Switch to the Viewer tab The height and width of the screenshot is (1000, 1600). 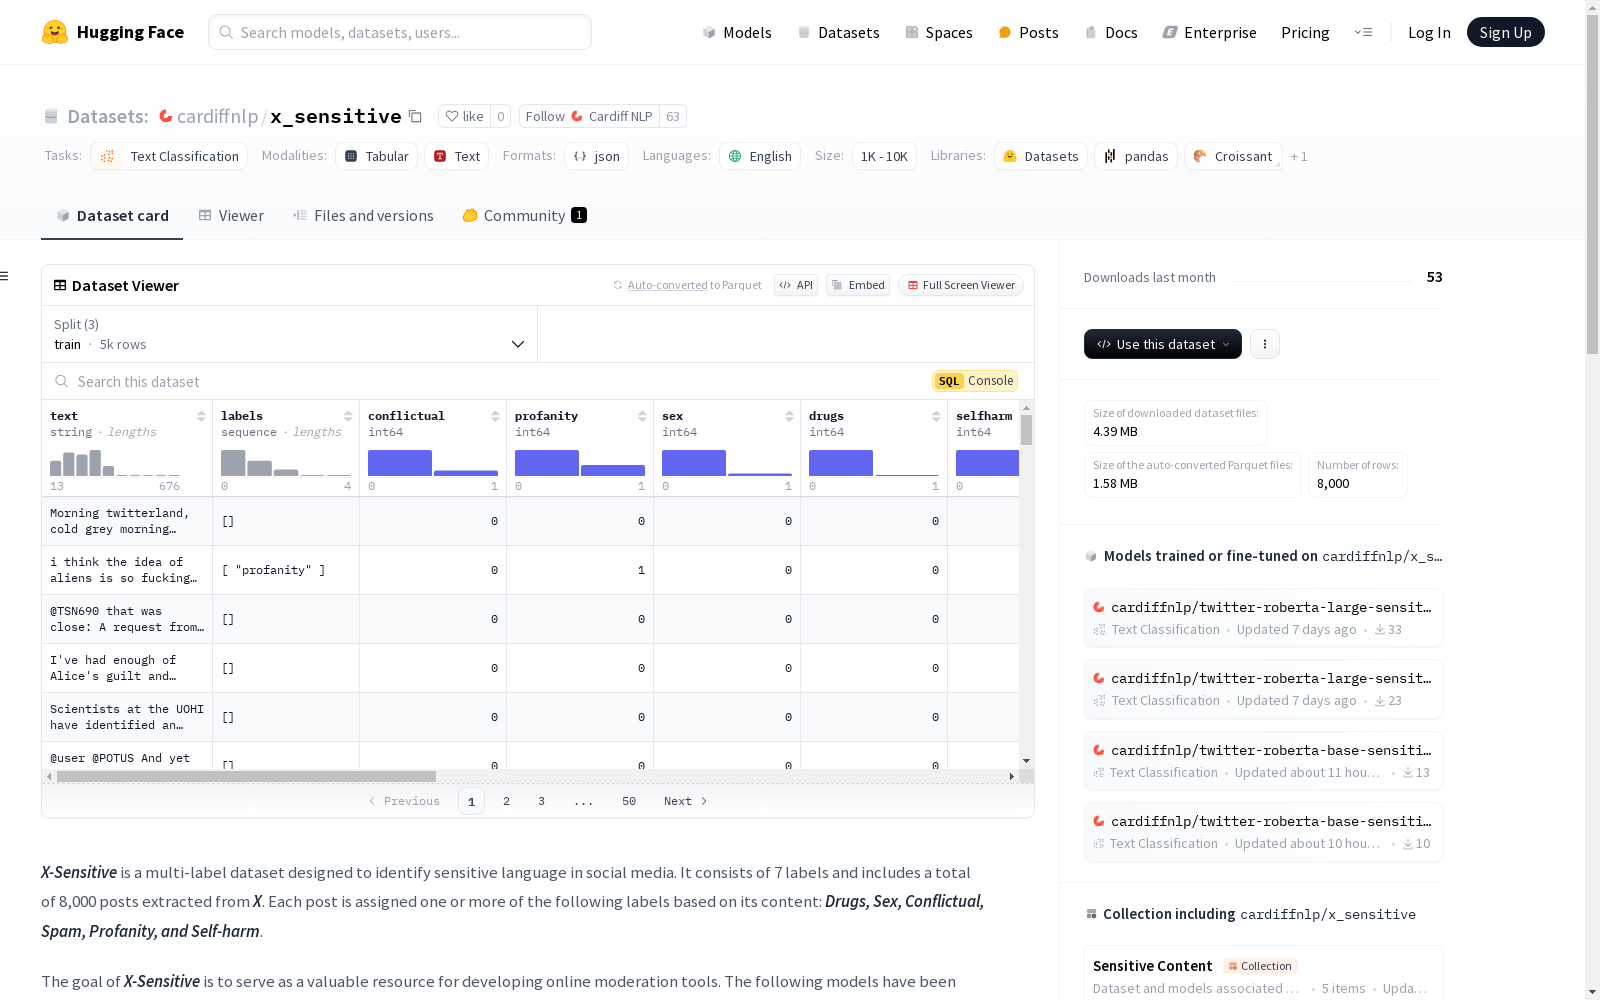(231, 216)
